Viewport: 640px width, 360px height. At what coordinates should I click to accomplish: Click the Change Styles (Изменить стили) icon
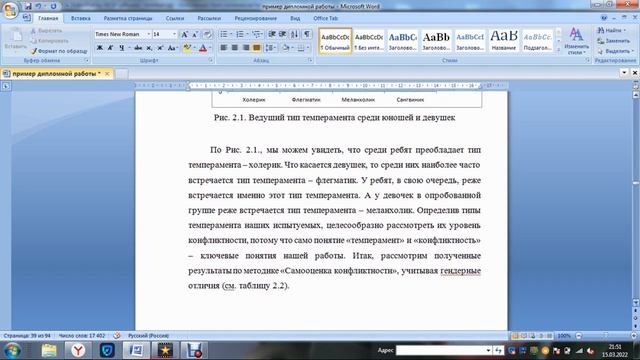pyautogui.click(x=576, y=41)
